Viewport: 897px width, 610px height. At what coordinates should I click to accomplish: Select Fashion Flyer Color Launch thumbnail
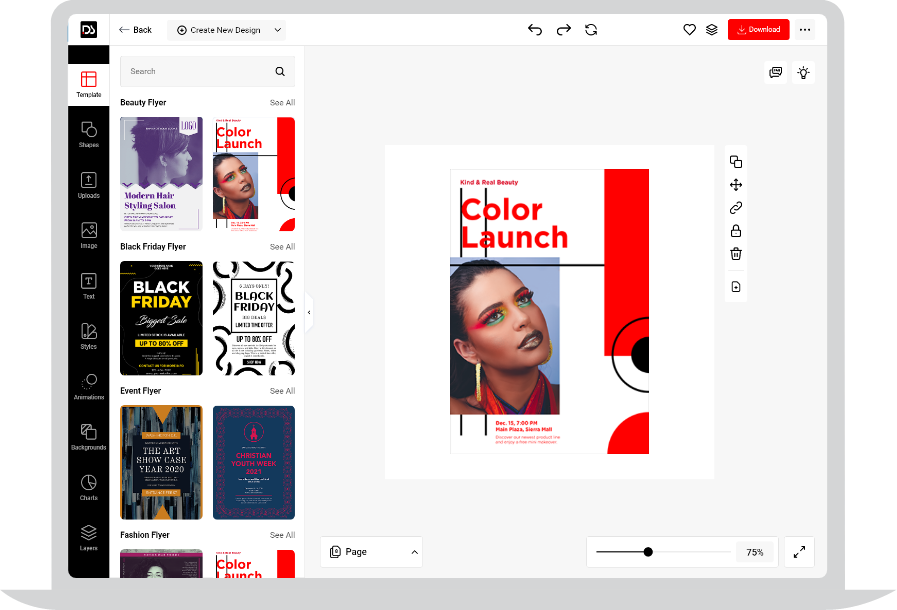tap(254, 564)
